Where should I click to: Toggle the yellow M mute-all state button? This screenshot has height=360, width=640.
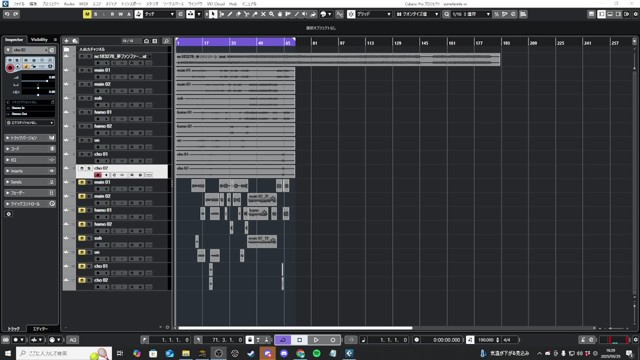[x=87, y=14]
